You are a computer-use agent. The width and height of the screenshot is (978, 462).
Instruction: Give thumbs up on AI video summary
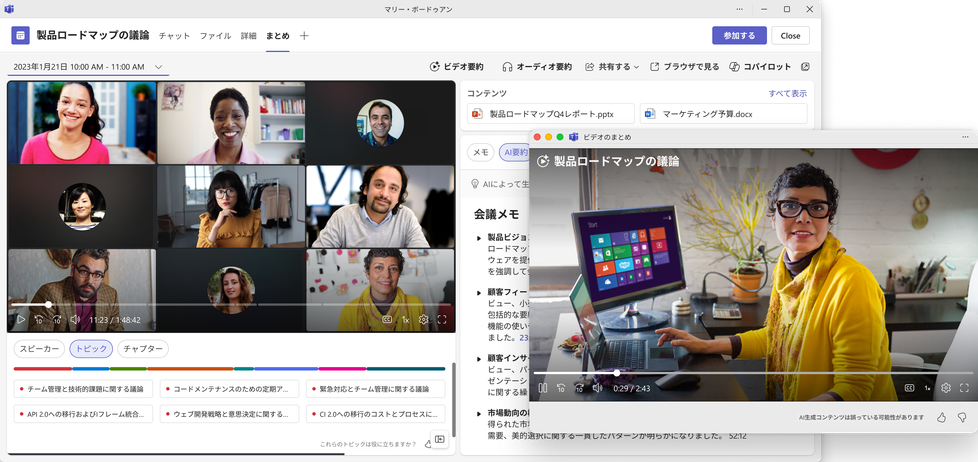pos(941,417)
